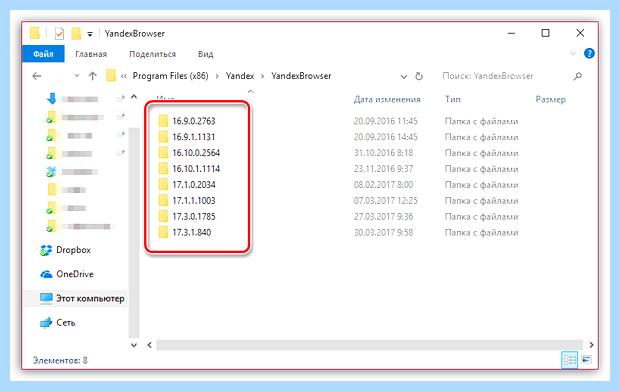This screenshot has height=391, width=620.
Task: Click the Back navigation arrow
Action: point(37,76)
